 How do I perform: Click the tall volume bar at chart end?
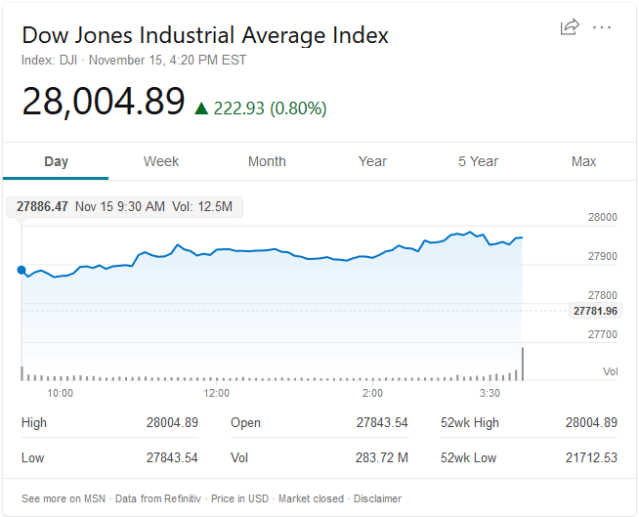tap(522, 363)
